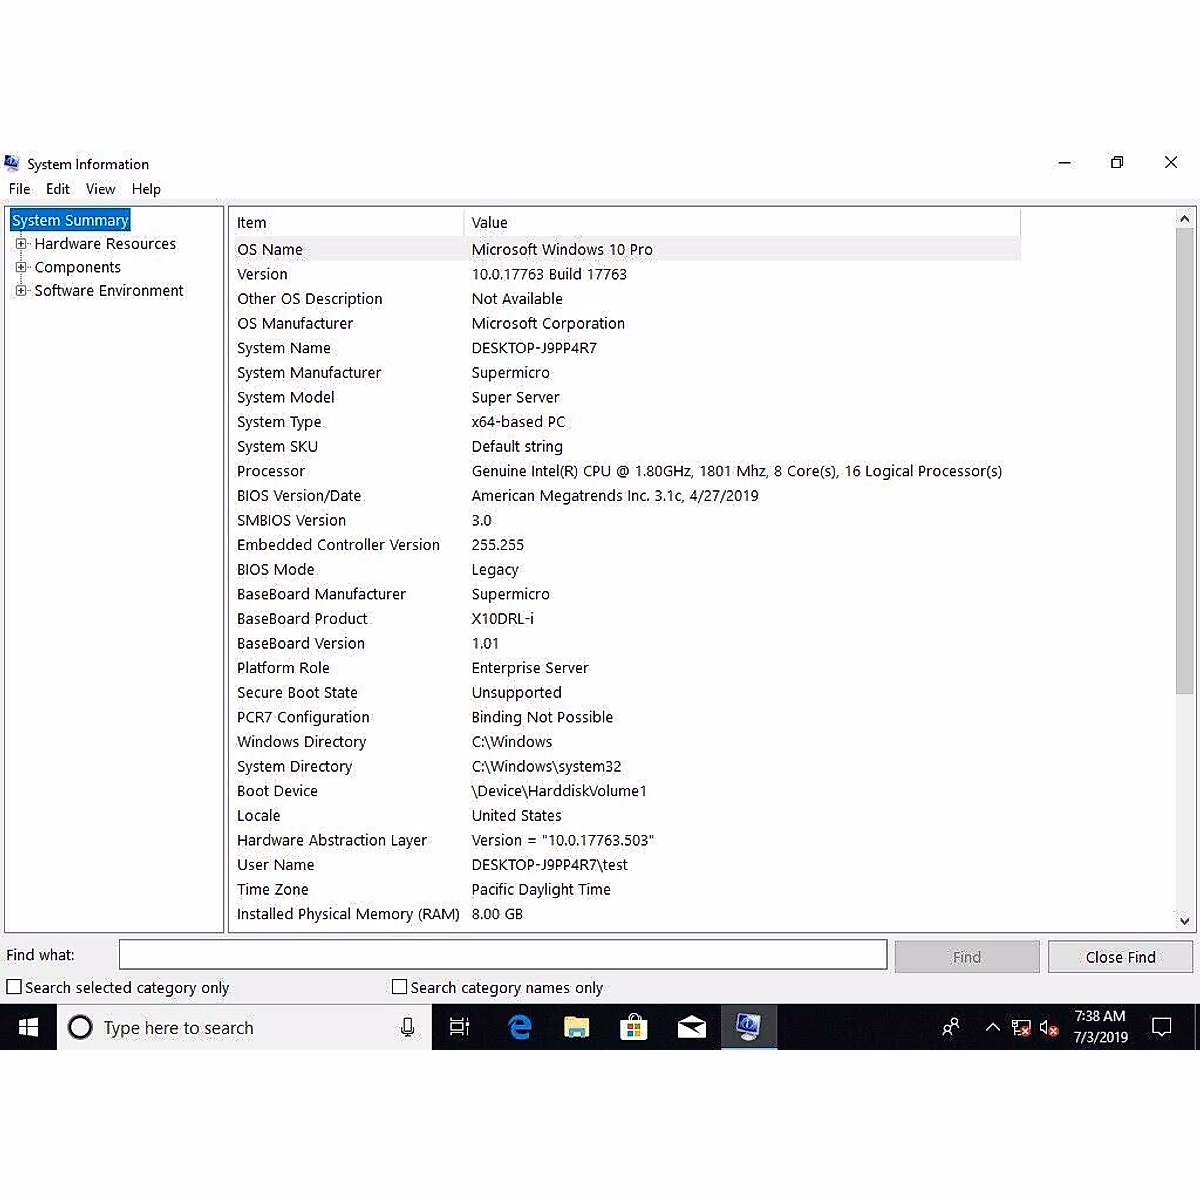The height and width of the screenshot is (1200, 1200).
Task: Open File Explorer from the taskbar
Action: [577, 1027]
